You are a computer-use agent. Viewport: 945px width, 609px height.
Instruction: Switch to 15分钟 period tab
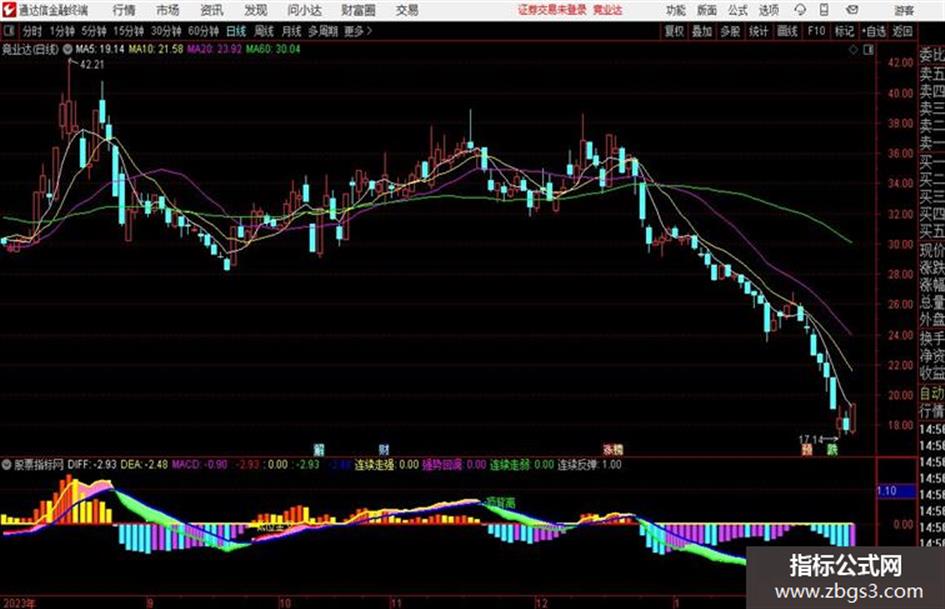click(129, 31)
